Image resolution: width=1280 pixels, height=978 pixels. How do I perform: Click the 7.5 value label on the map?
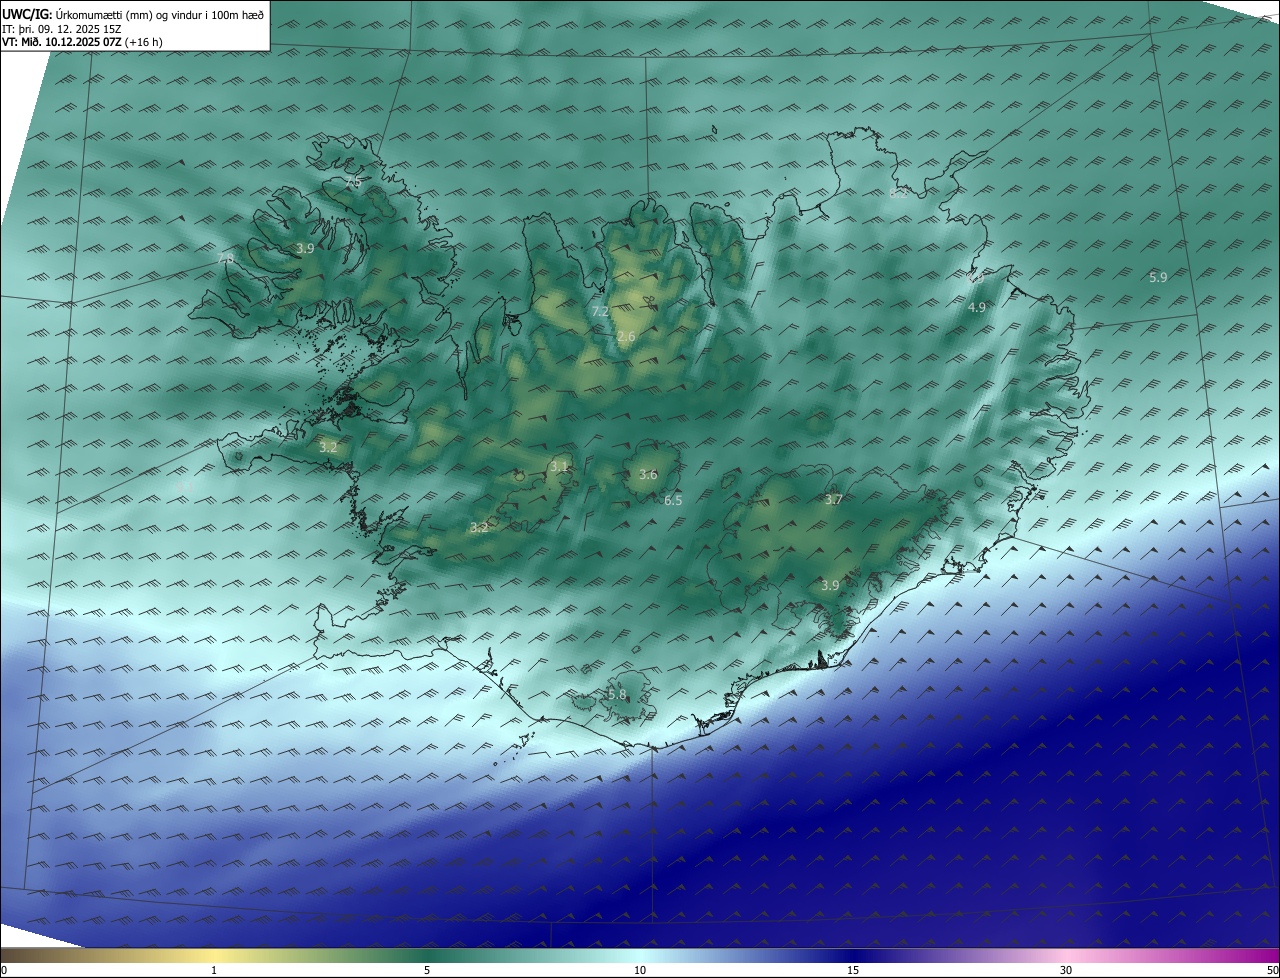click(352, 184)
